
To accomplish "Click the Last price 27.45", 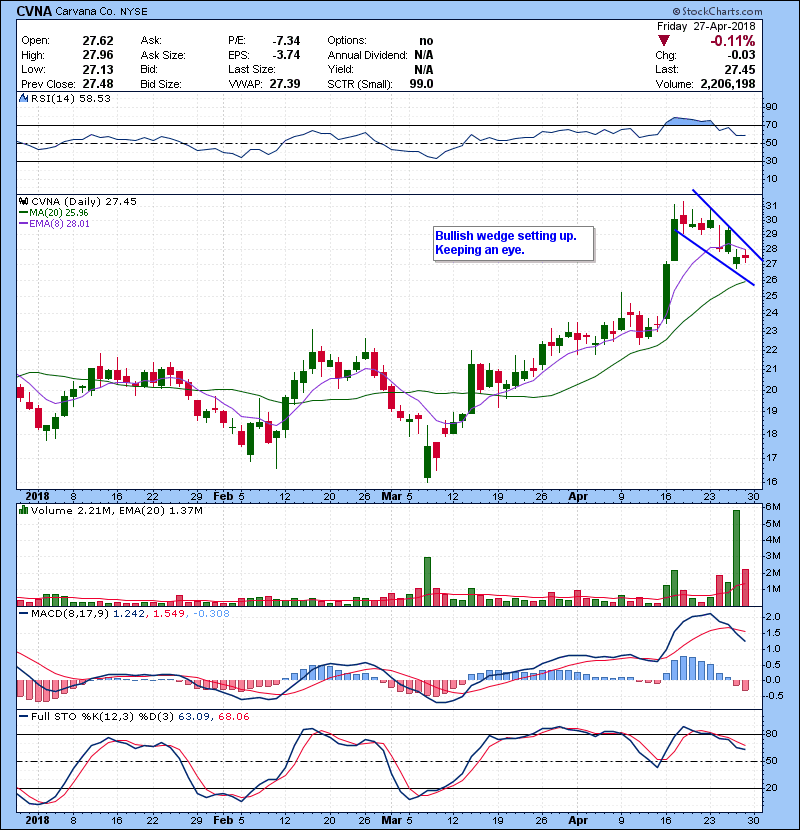I will (740, 69).
